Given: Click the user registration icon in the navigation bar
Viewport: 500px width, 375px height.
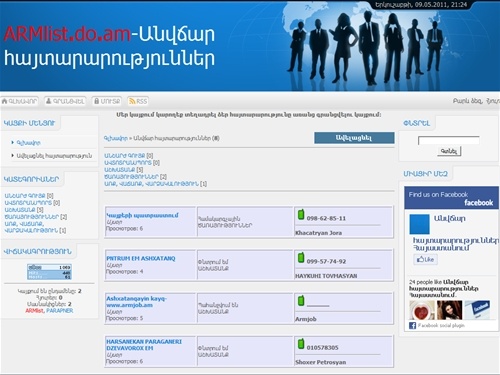Looking at the screenshot, I should [48, 101].
